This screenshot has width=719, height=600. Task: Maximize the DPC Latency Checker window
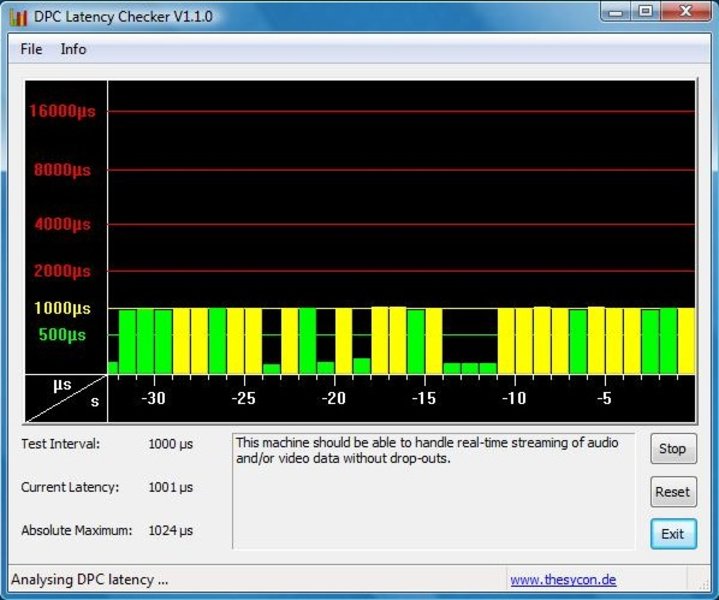coord(646,11)
